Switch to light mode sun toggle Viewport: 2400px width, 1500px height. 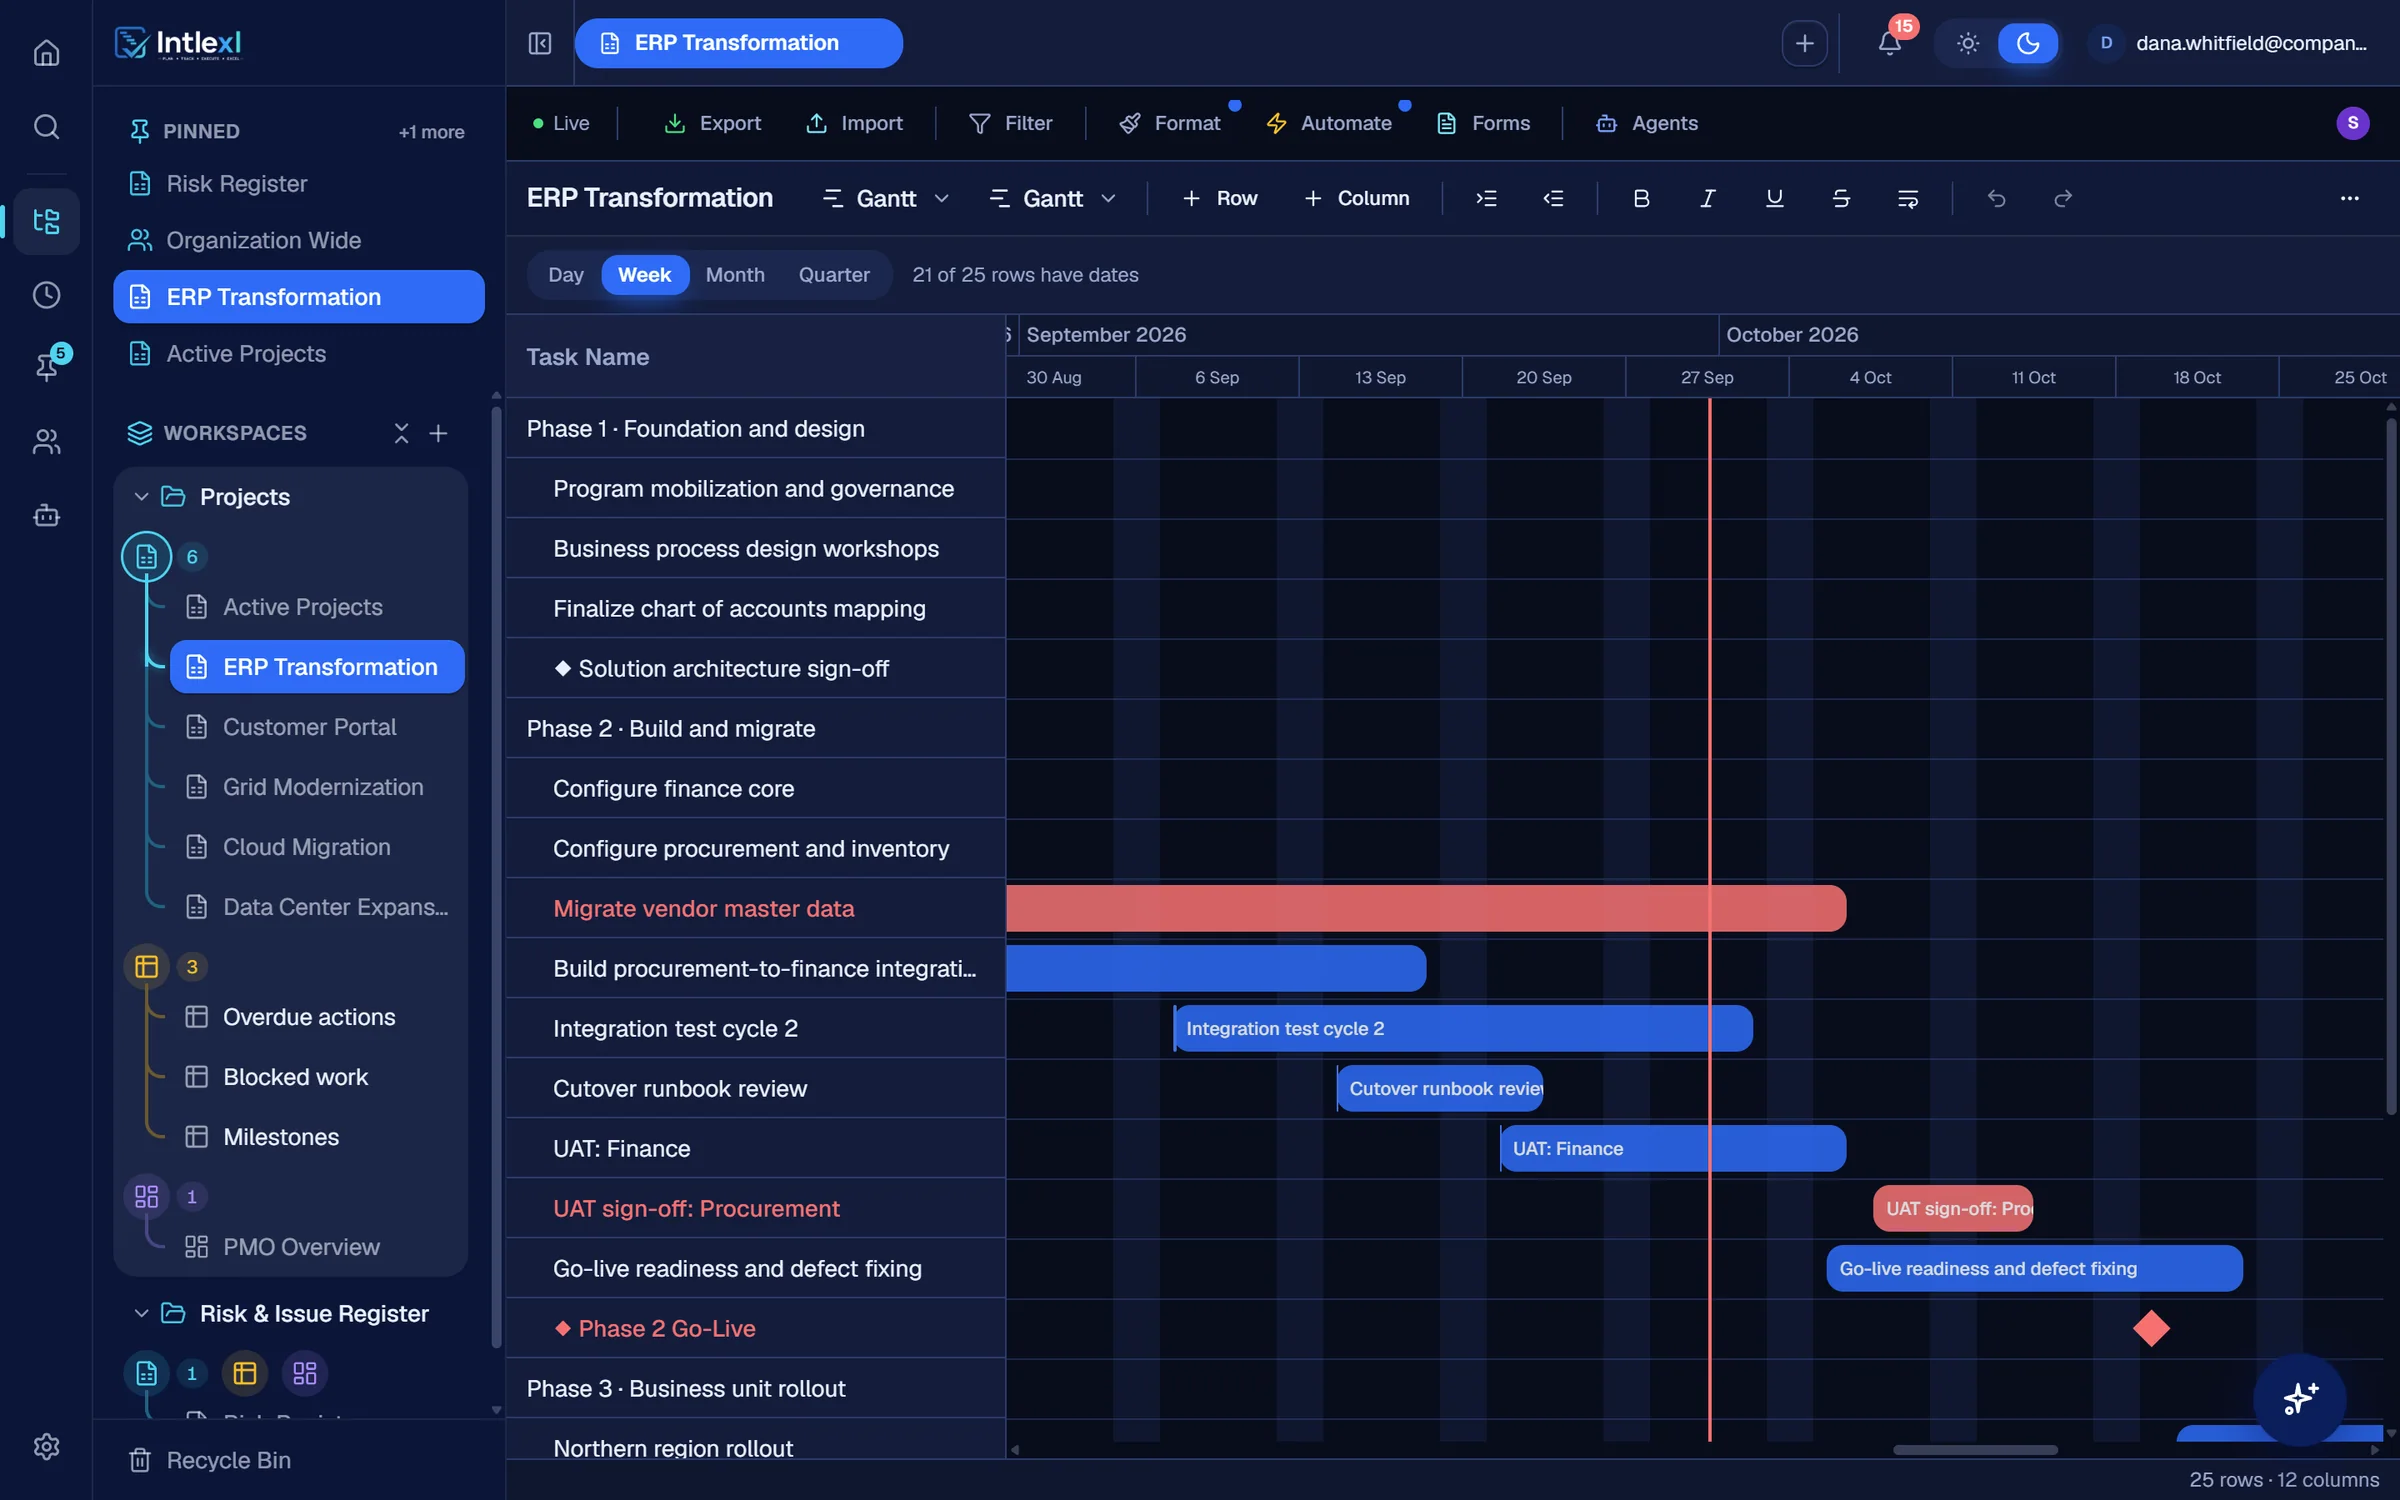1968,43
